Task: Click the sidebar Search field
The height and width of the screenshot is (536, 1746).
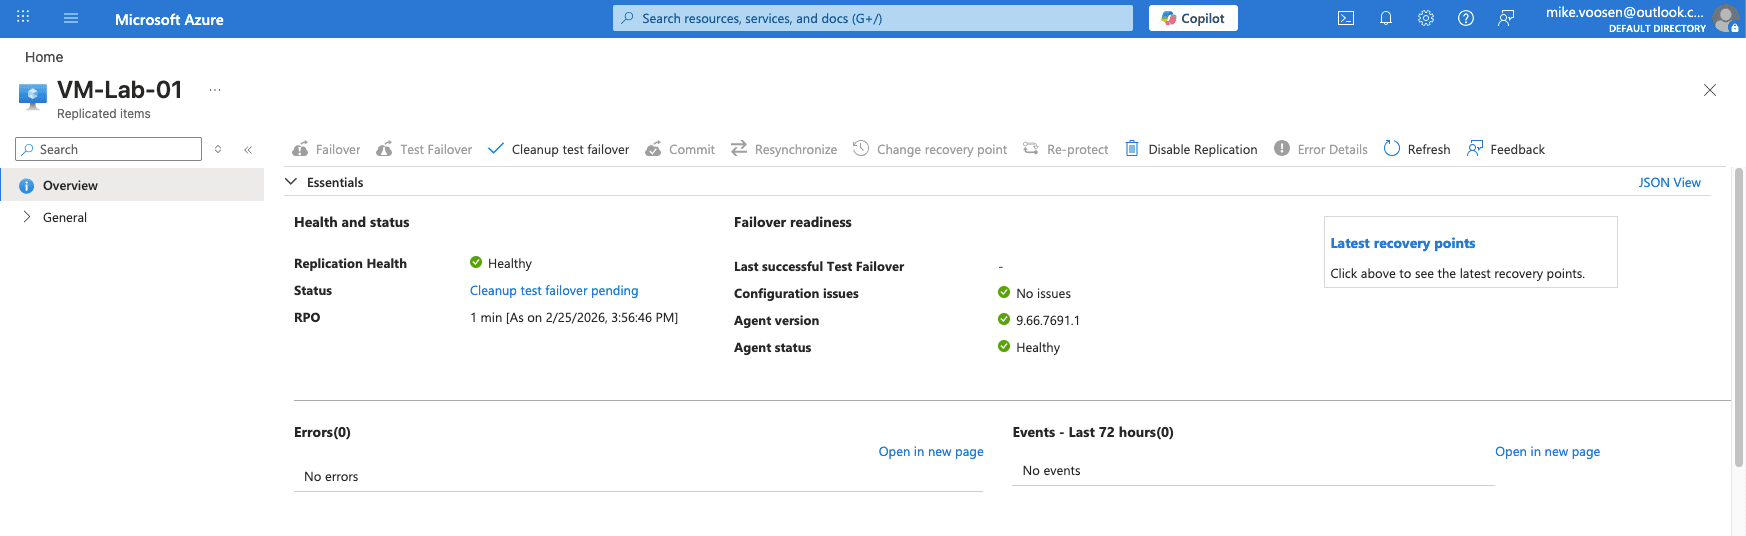Action: 109,149
